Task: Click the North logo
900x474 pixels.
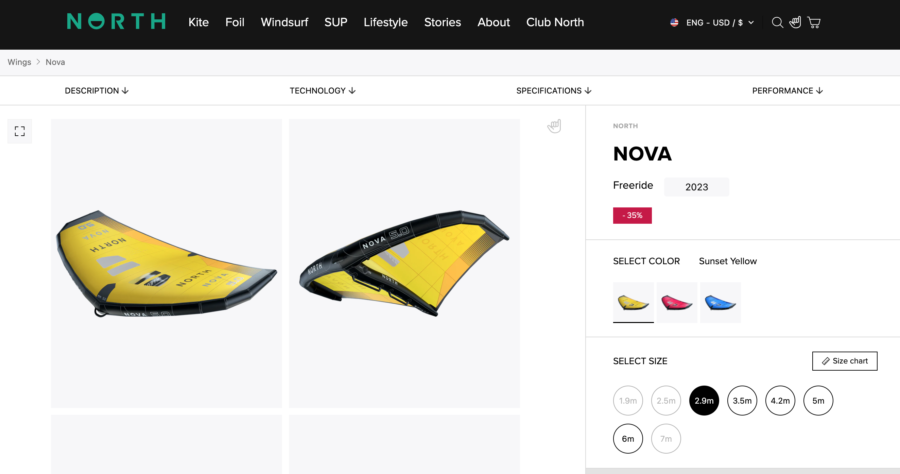Action: [115, 22]
